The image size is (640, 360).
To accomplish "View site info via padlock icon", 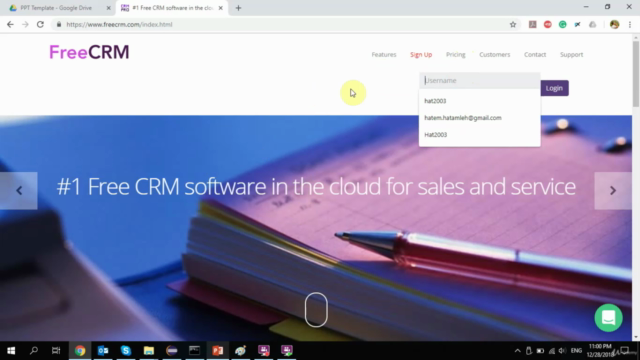I will click(59, 24).
